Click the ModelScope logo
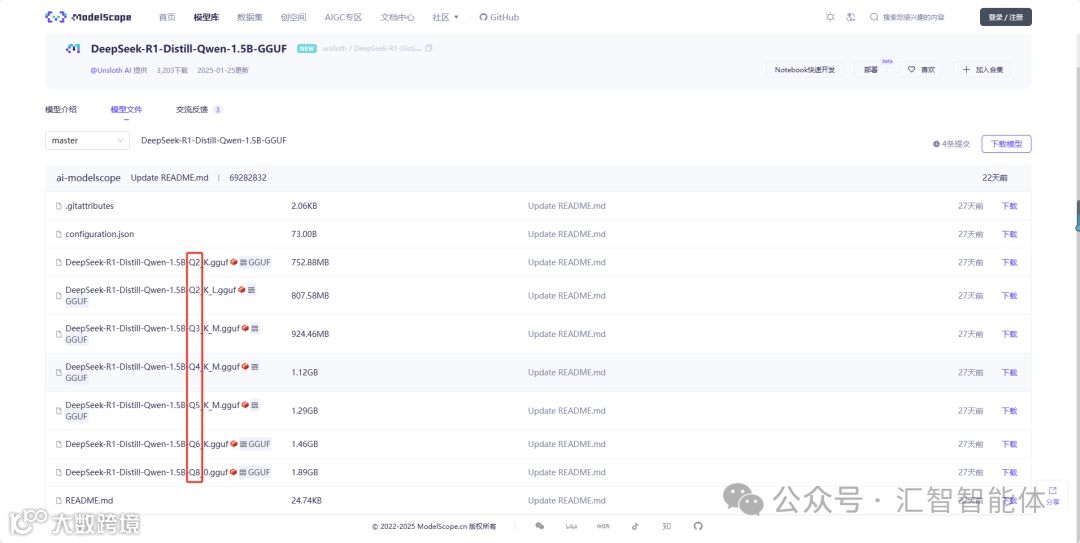This screenshot has width=1080, height=543. click(88, 17)
